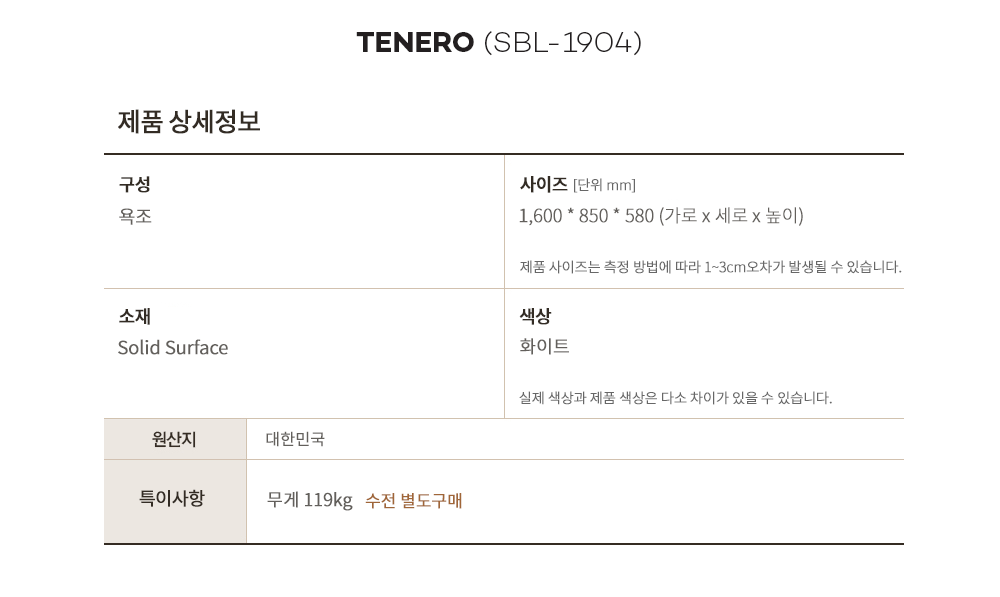Click the 구성 label
The height and width of the screenshot is (597, 1000).
tap(135, 185)
